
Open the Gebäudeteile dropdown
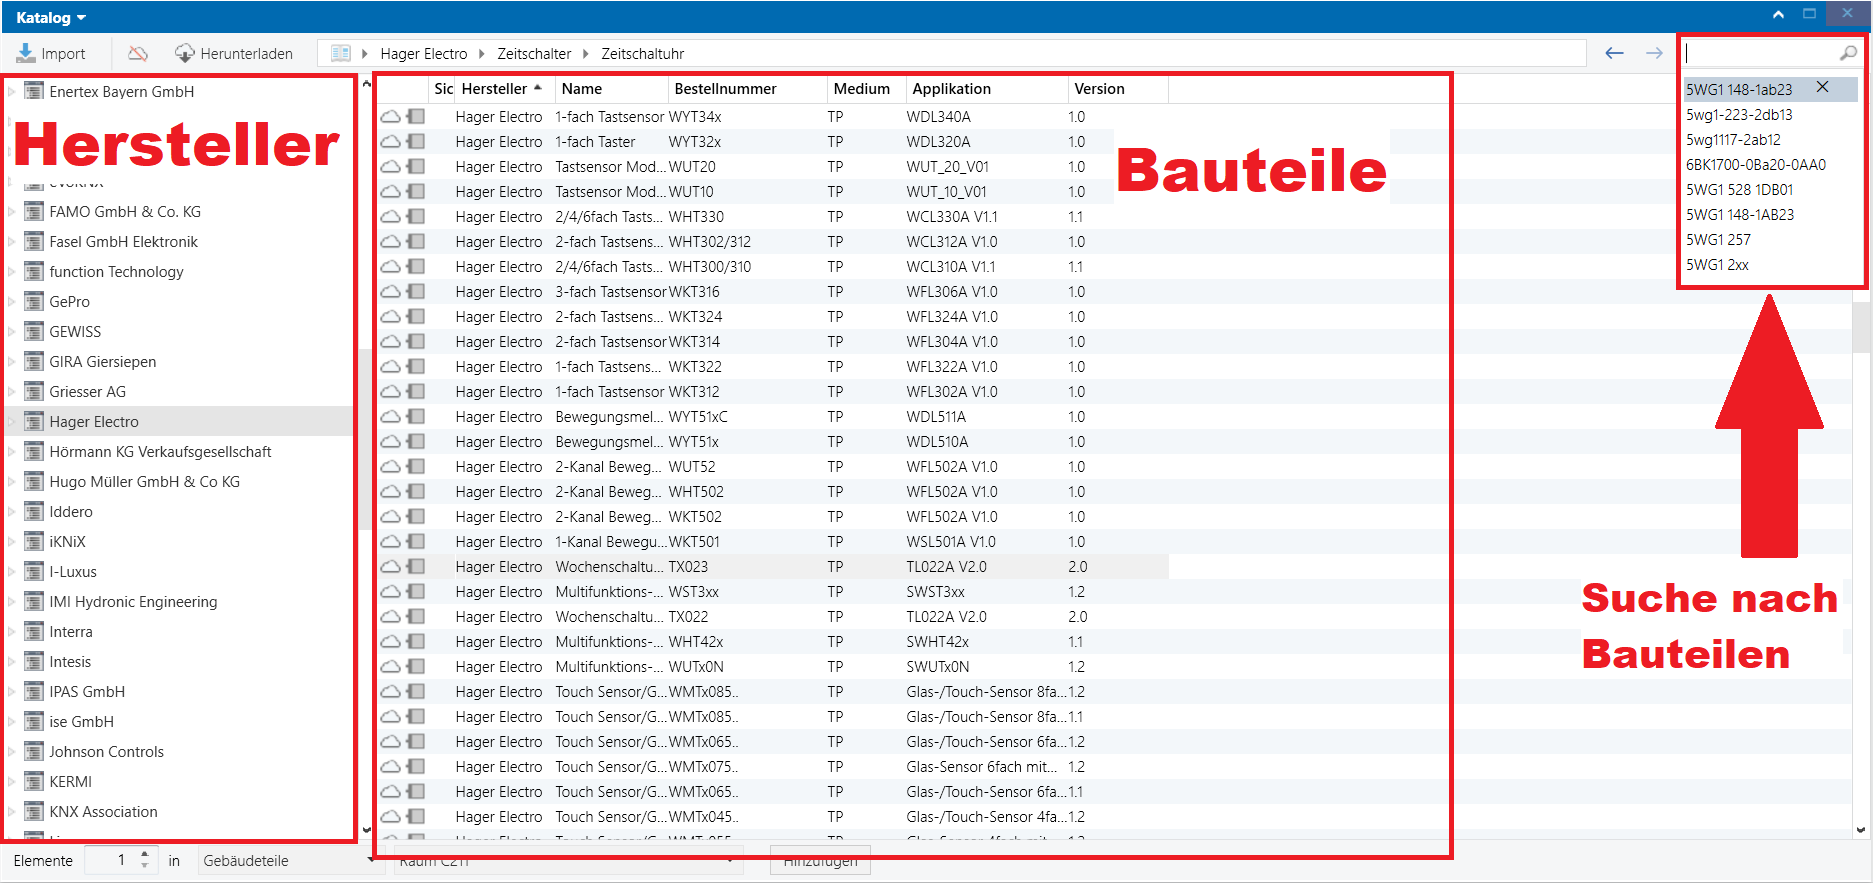(x=285, y=860)
